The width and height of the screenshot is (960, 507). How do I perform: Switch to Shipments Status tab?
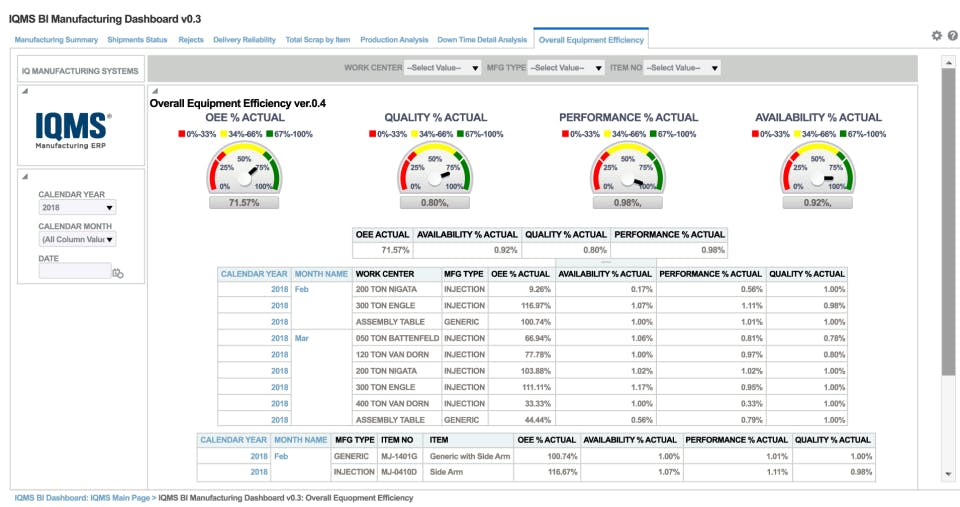pyautogui.click(x=137, y=40)
